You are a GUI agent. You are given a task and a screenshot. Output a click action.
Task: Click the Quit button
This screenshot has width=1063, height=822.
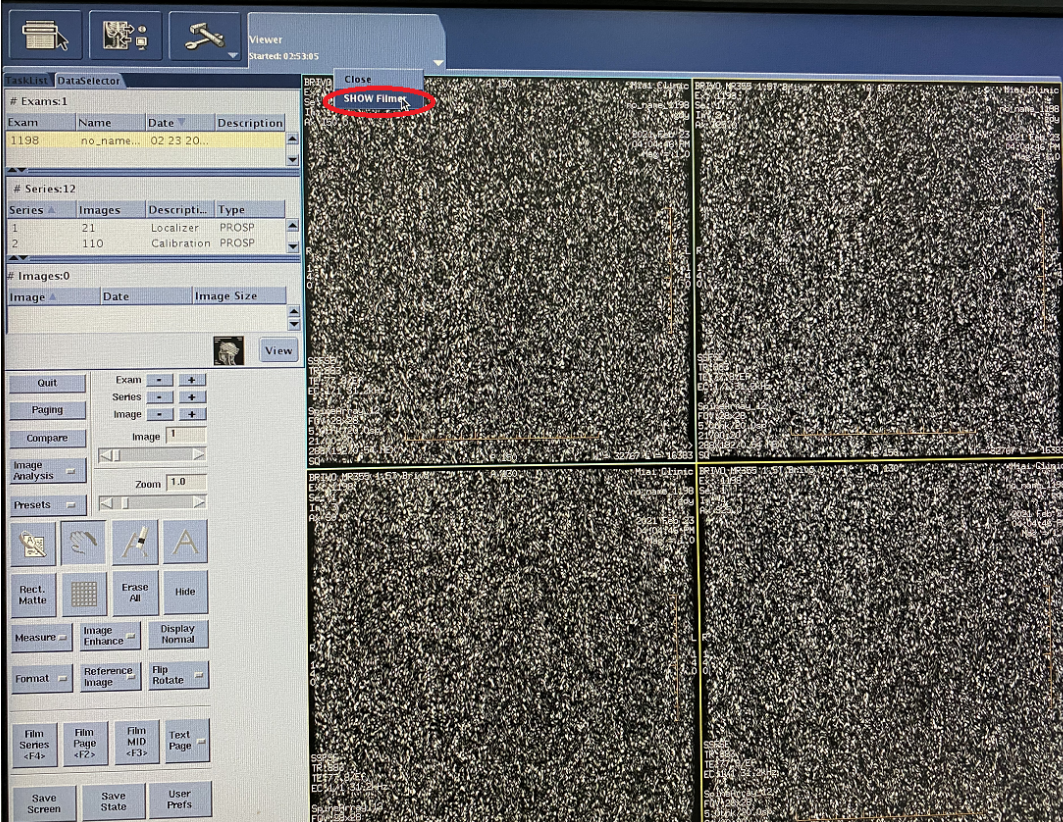pyautogui.click(x=47, y=383)
